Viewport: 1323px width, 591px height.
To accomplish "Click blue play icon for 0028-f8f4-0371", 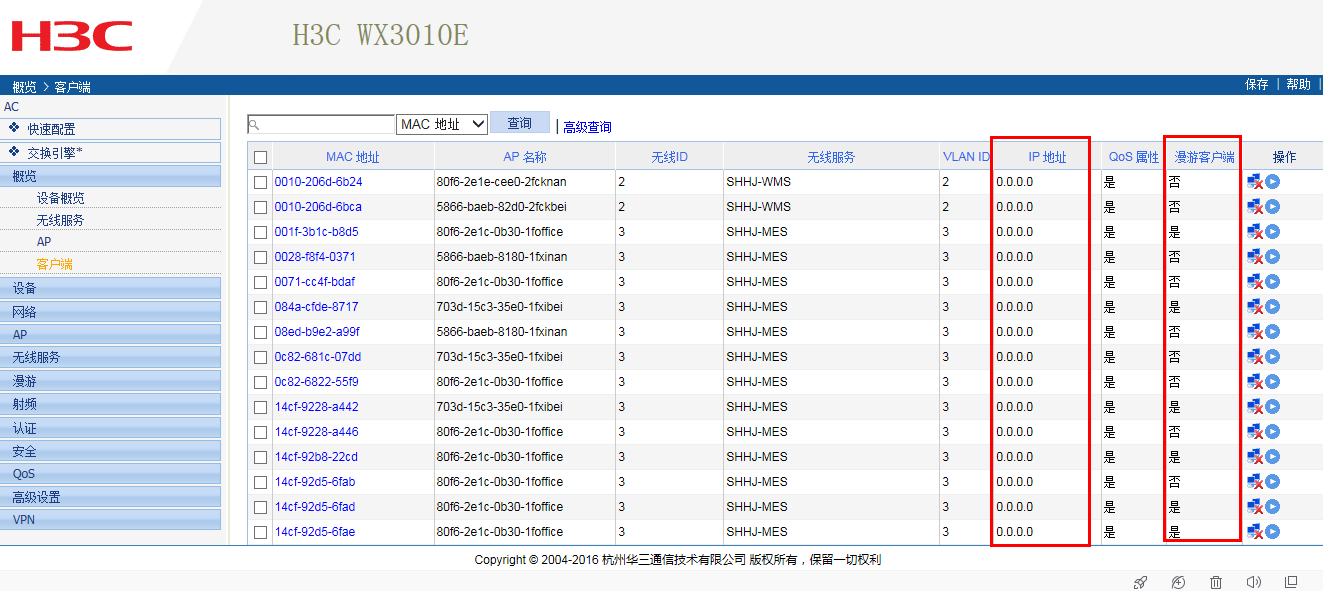I will pos(1272,257).
